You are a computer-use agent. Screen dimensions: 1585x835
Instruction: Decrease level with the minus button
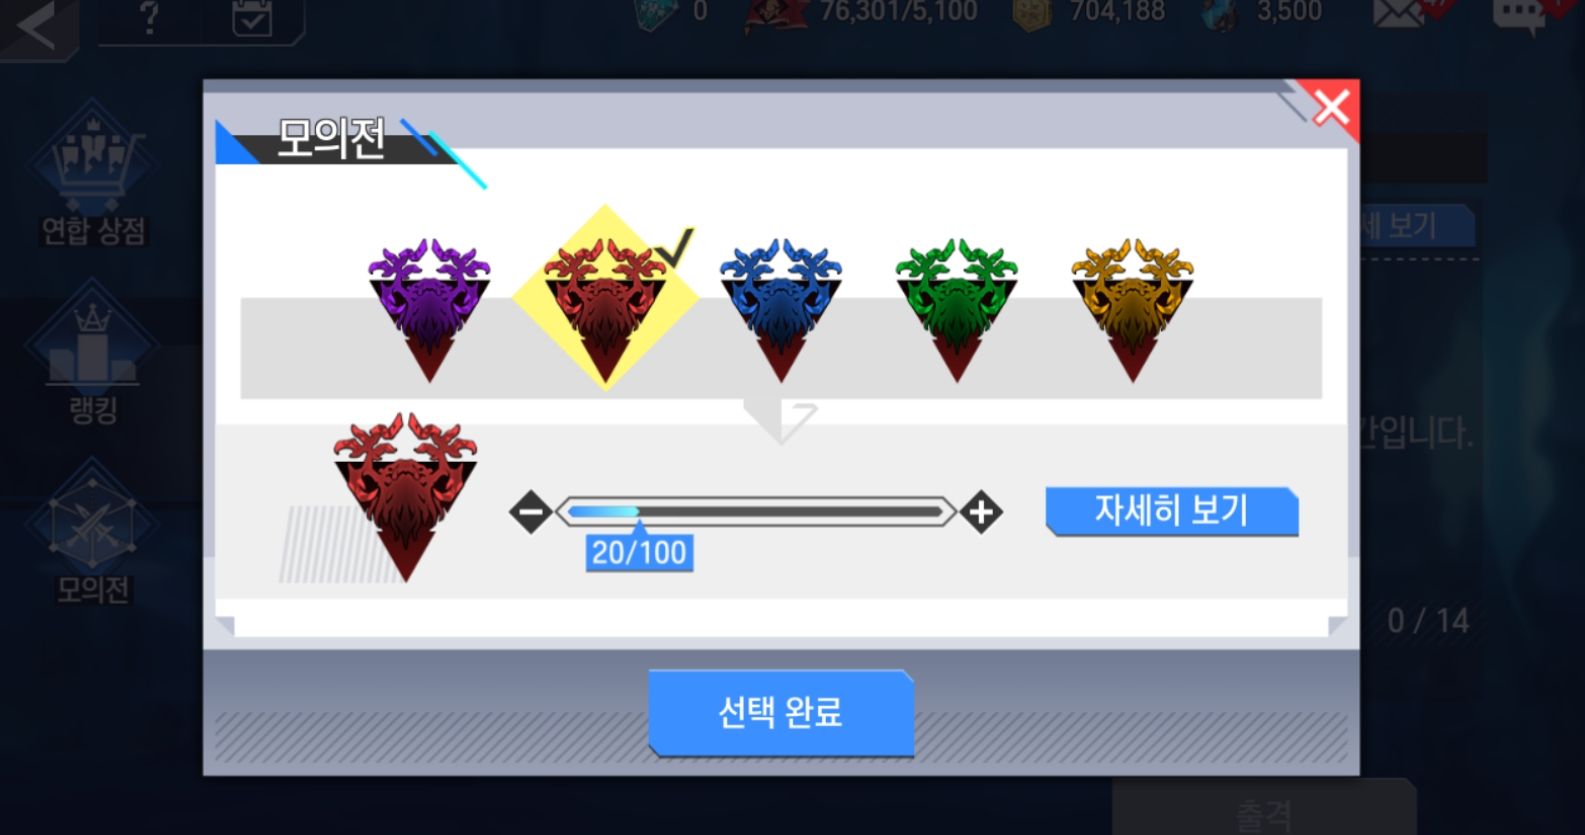530,512
